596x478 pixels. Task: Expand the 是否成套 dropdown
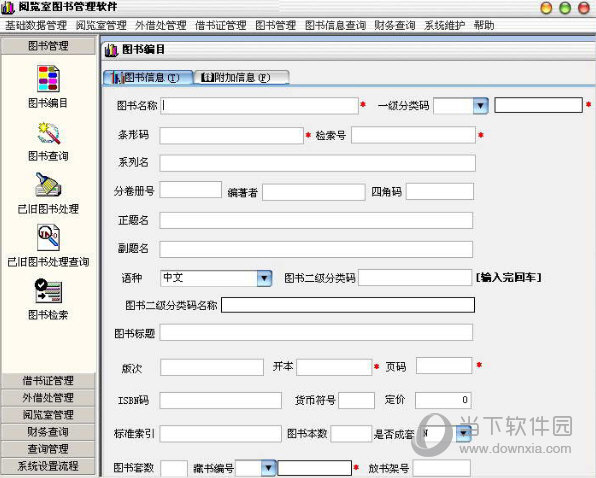pos(463,433)
